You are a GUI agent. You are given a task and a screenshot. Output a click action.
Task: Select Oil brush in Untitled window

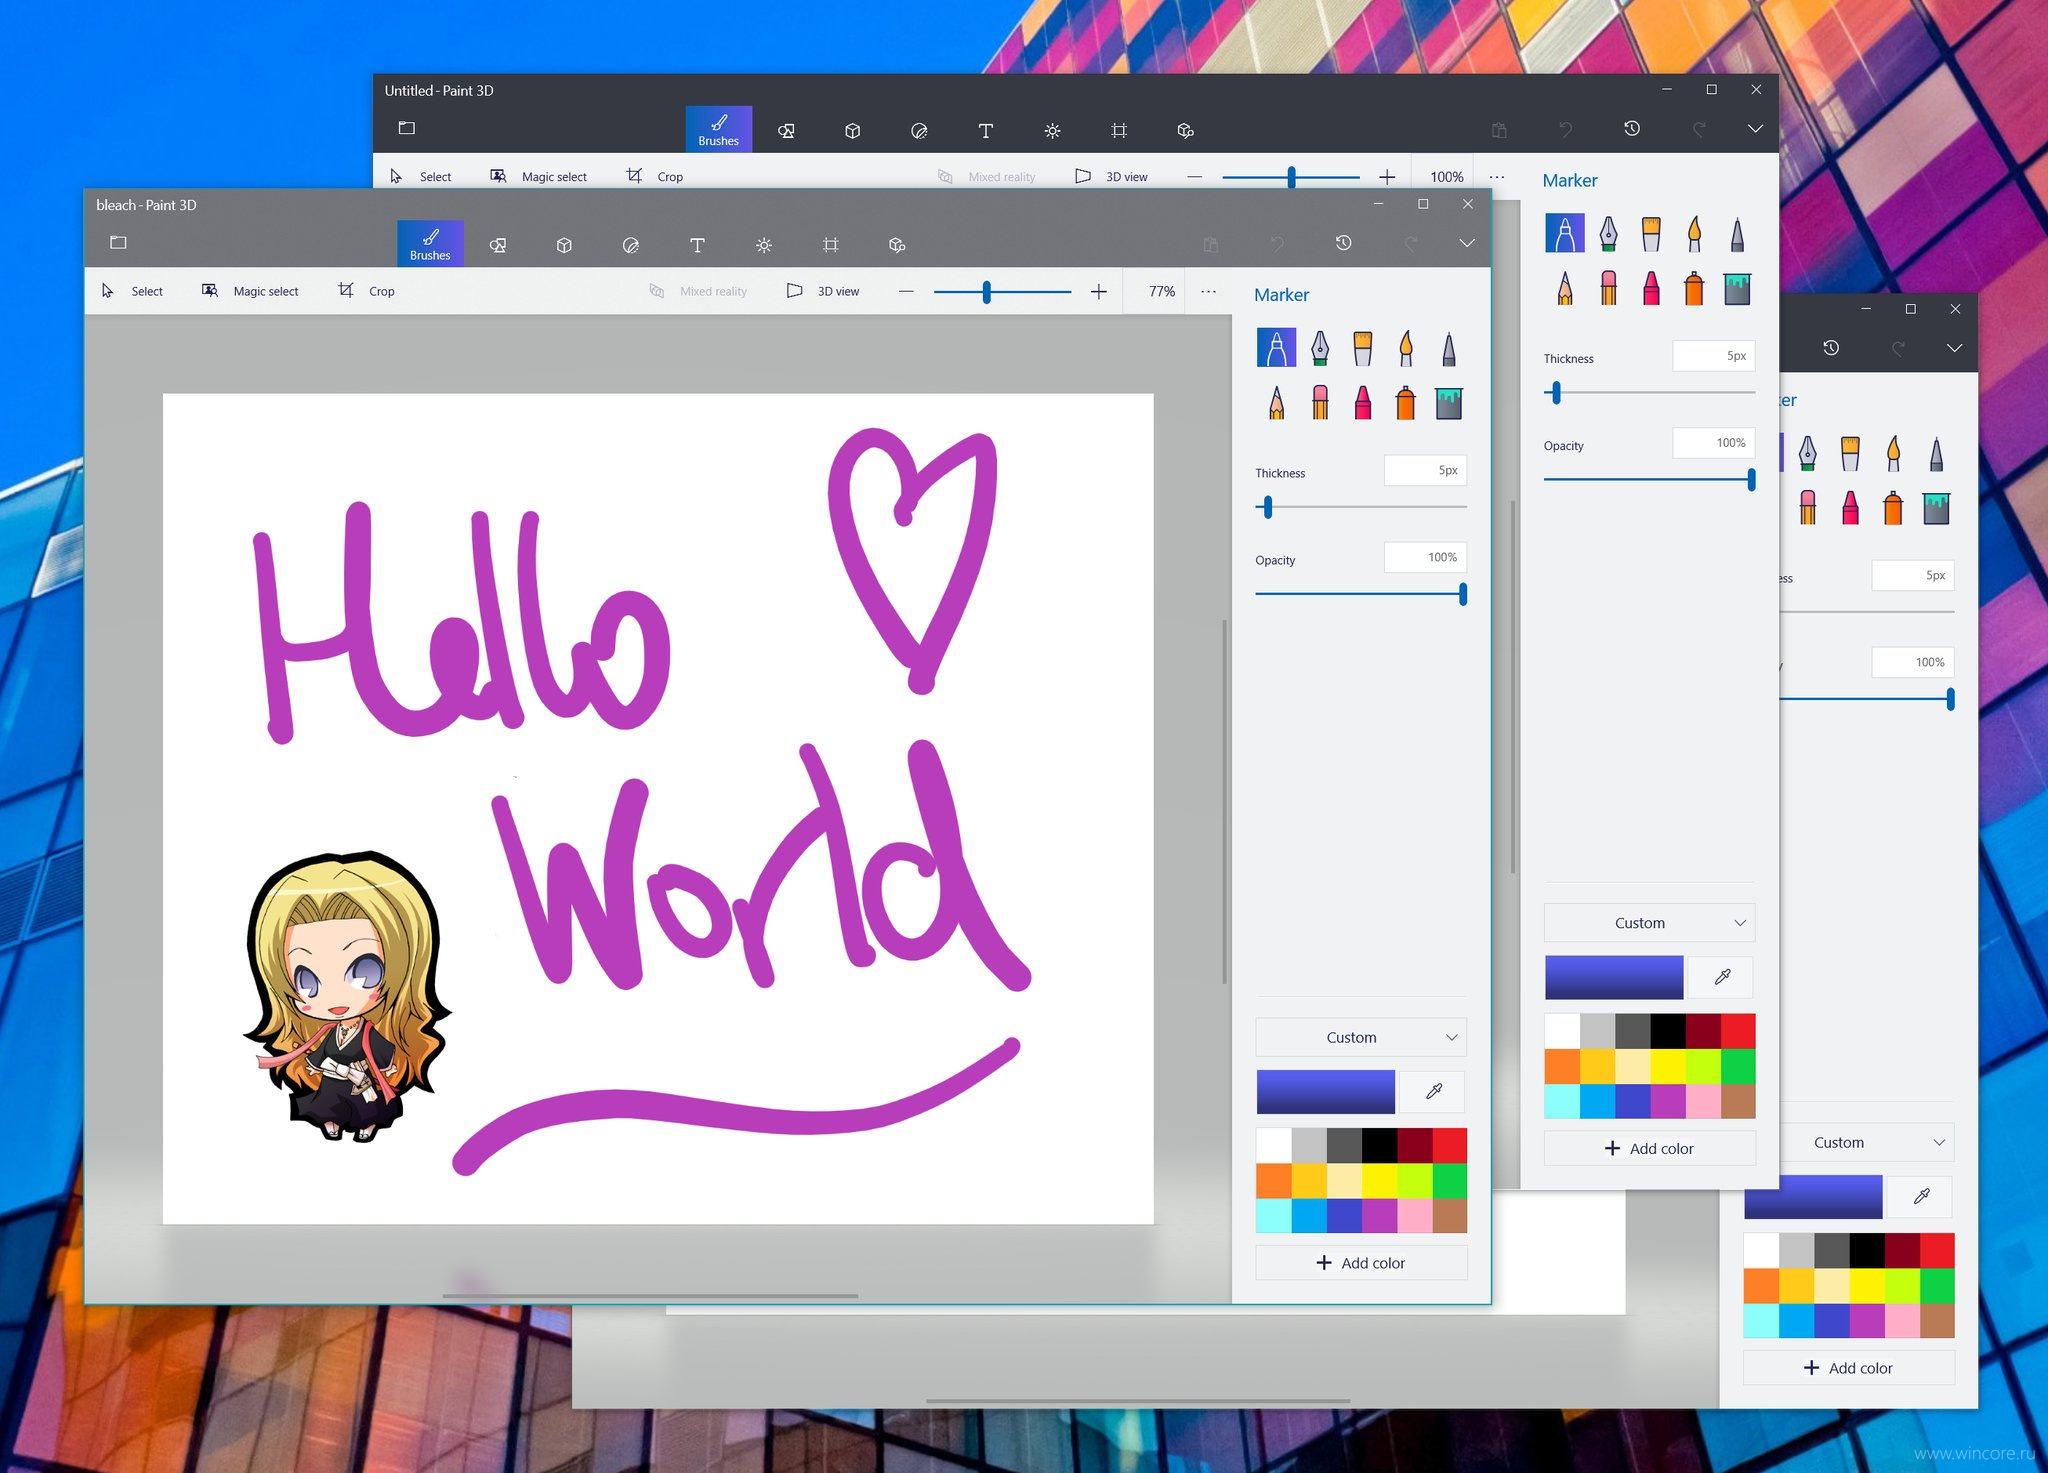pos(1651,234)
